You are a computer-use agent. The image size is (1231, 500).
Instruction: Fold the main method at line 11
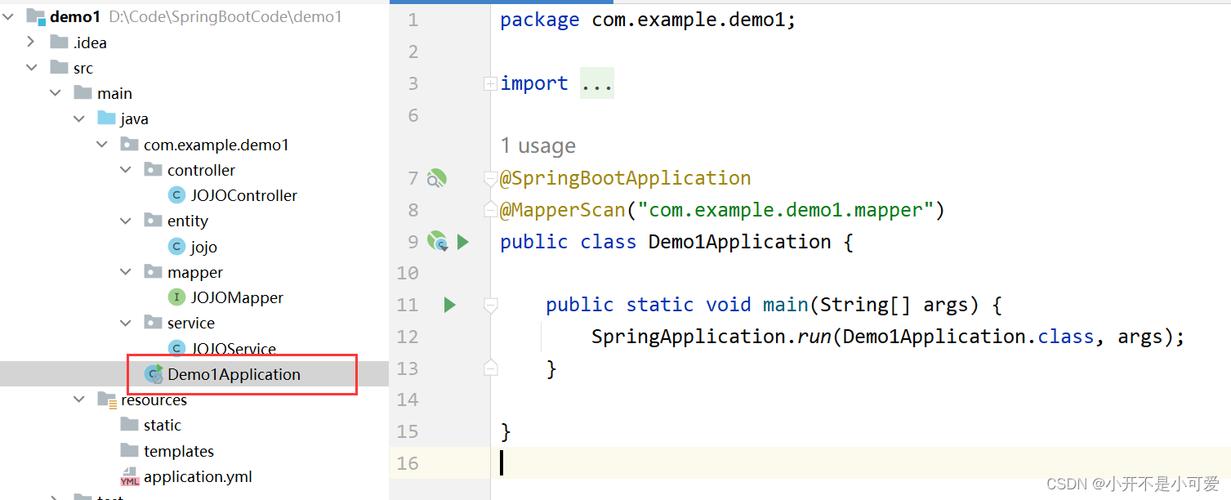(491, 305)
